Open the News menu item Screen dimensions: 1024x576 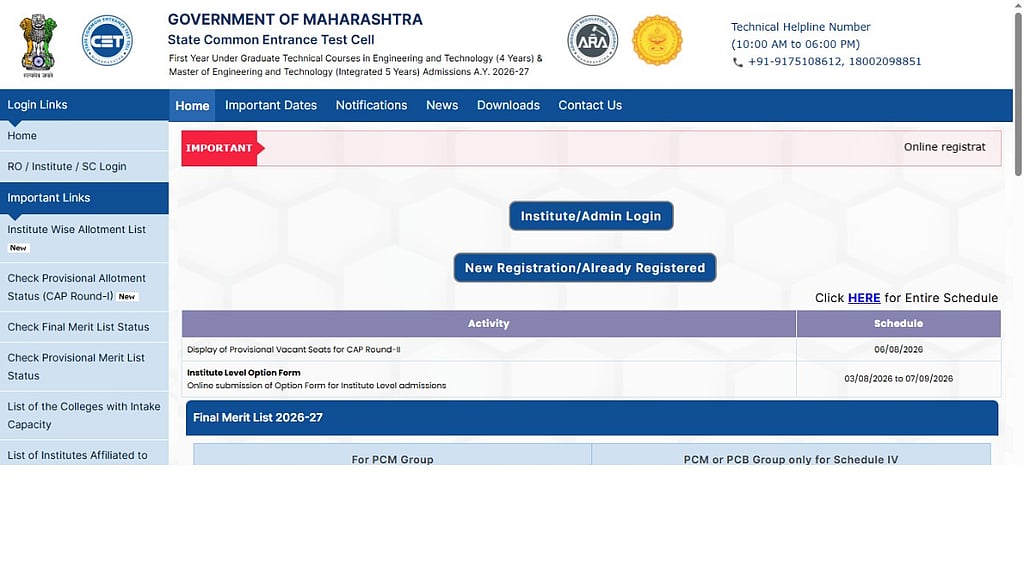tap(442, 105)
